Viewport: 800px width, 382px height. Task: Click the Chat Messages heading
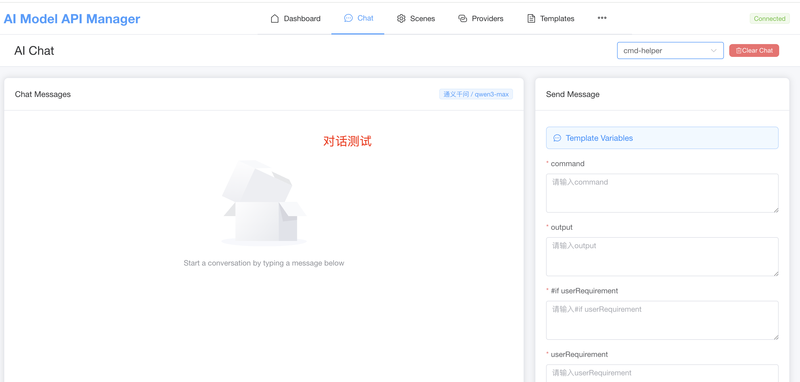(x=43, y=94)
